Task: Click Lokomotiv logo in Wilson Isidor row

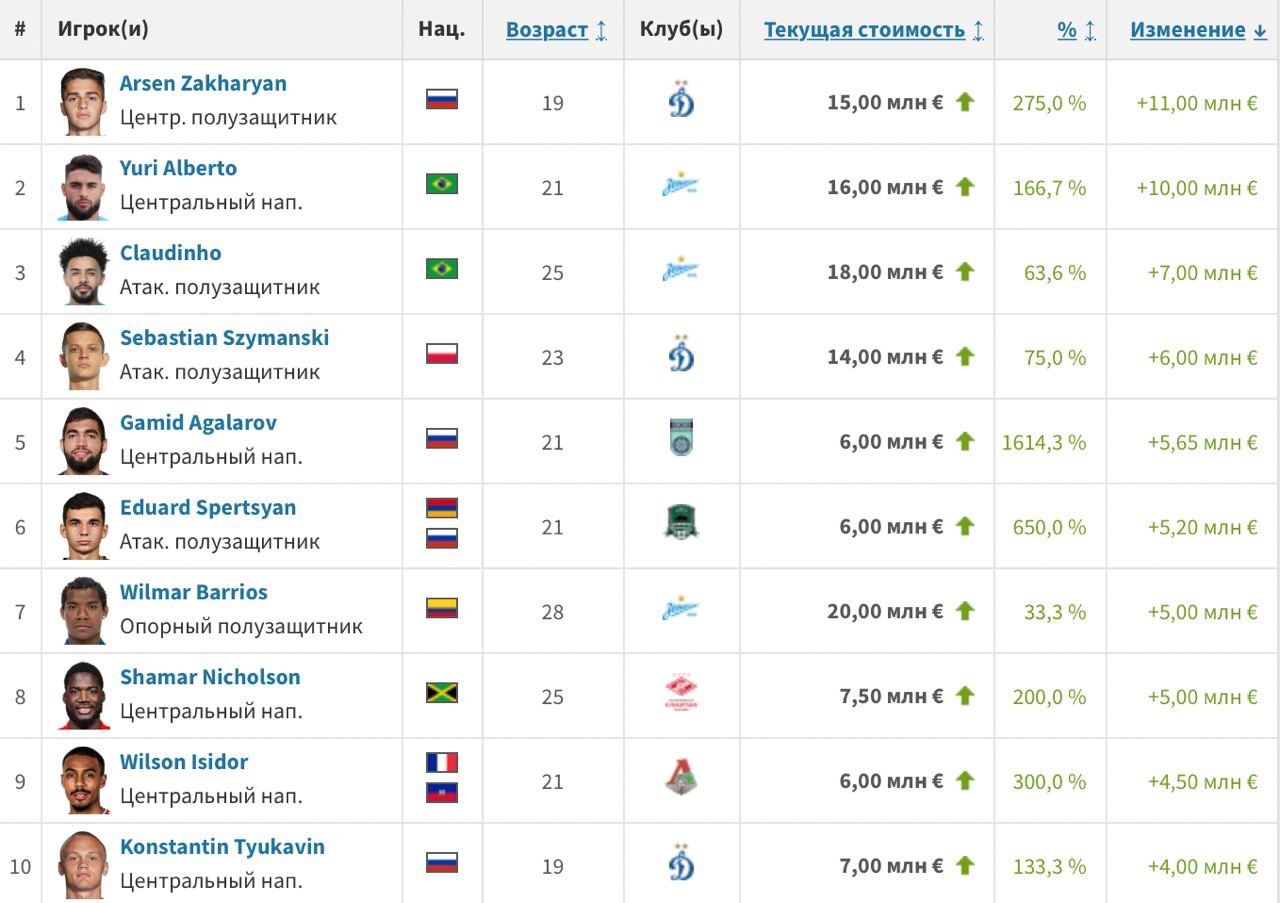Action: click(681, 779)
